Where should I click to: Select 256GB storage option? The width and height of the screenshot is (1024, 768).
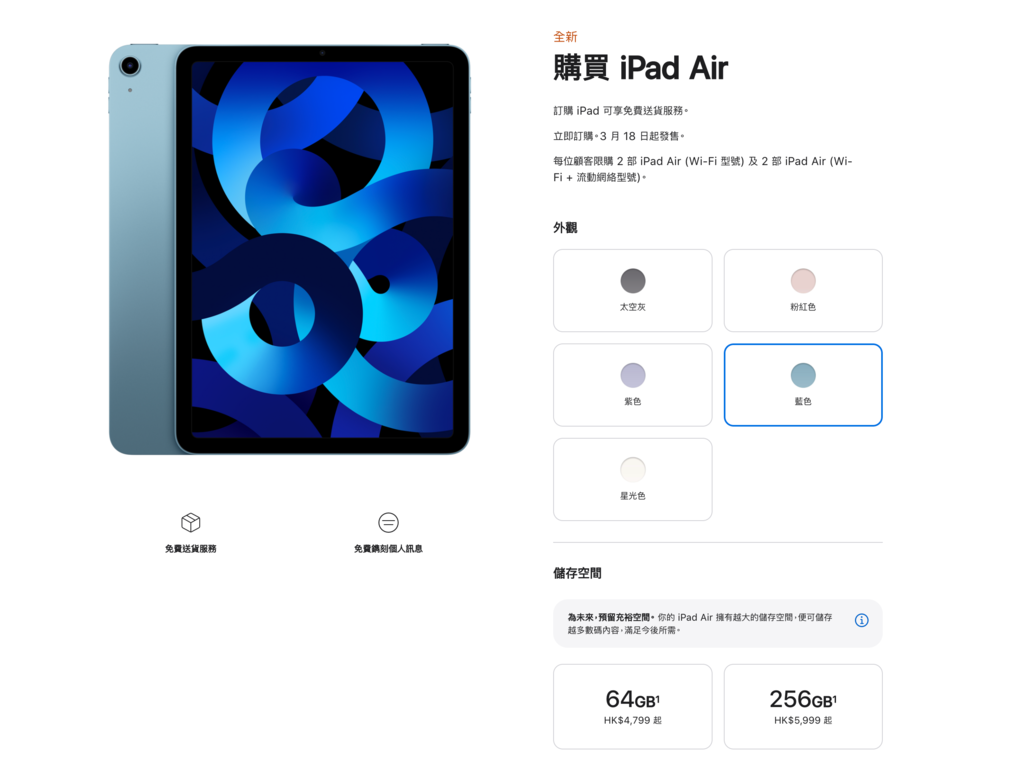(803, 707)
